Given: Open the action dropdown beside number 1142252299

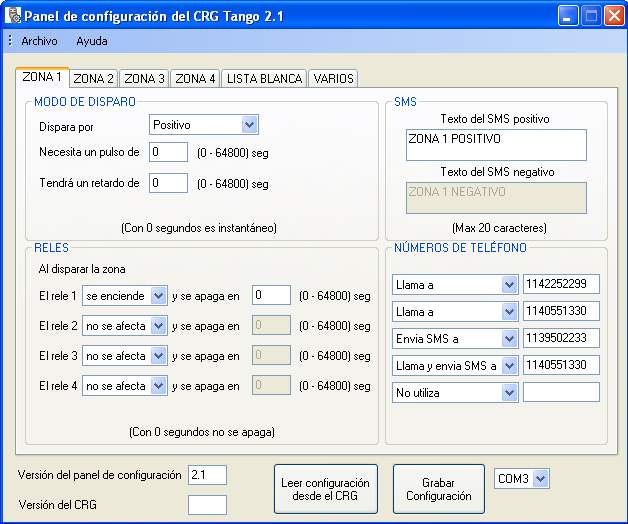Looking at the screenshot, I should click(455, 285).
